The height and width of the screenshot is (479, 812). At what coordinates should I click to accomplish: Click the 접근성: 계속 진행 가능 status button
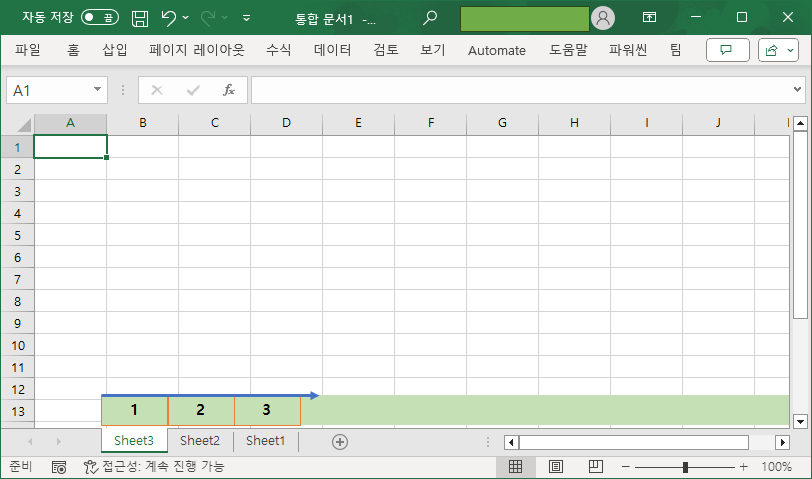pyautogui.click(x=154, y=467)
